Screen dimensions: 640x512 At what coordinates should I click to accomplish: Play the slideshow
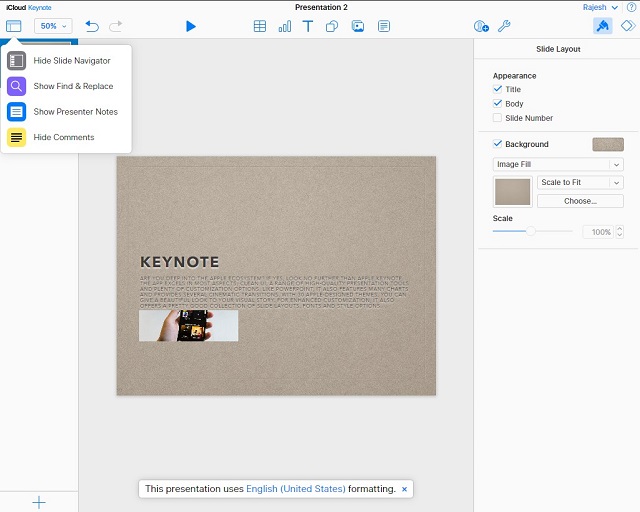coord(191,26)
